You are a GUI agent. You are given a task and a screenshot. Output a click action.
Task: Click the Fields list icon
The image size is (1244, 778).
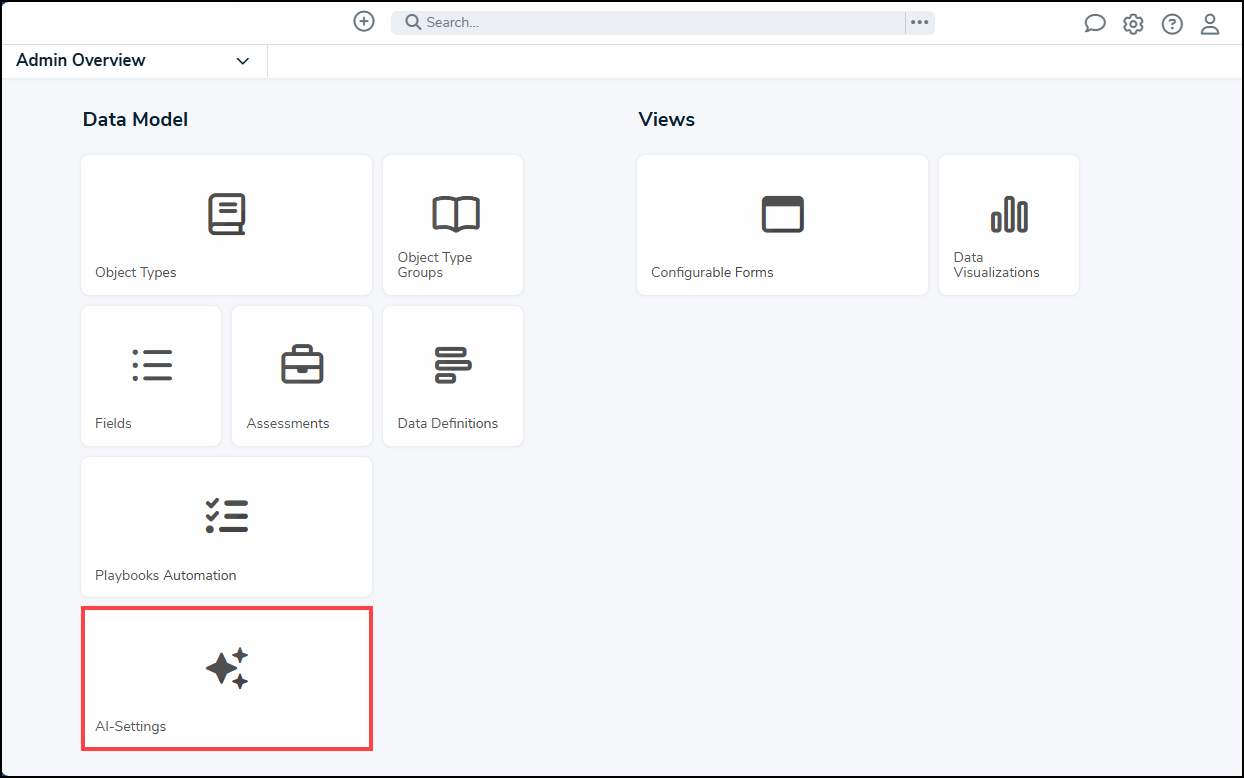[152, 365]
